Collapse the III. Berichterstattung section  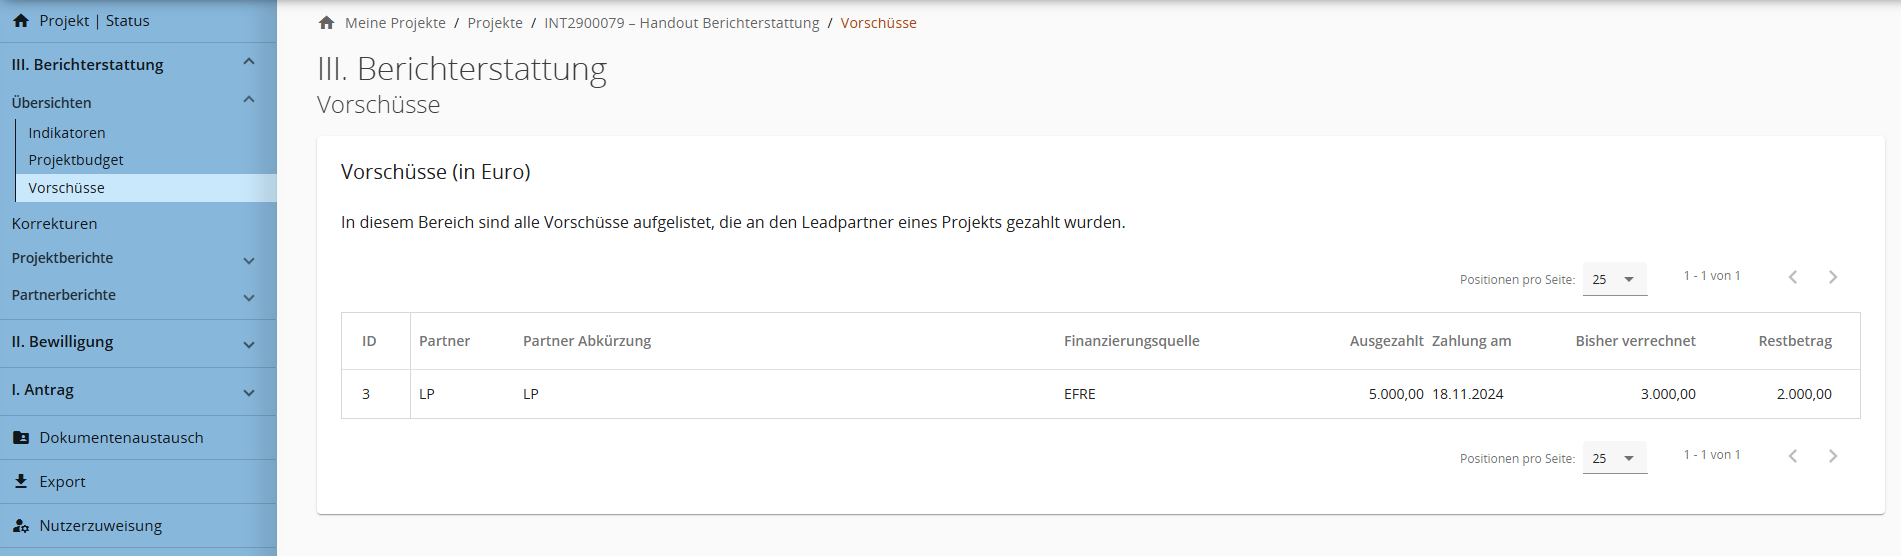click(x=249, y=62)
